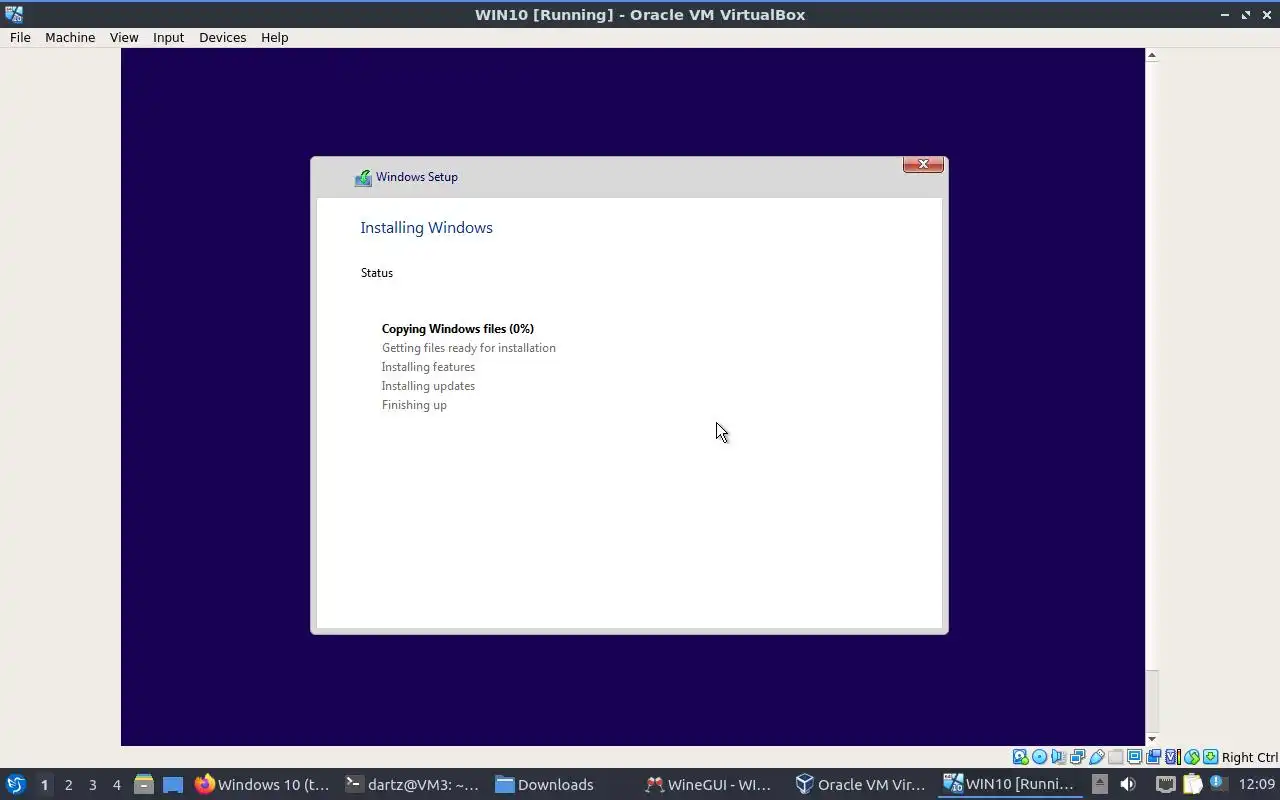The image size is (1280, 800).
Task: Click the Windows Setup title icon
Action: tap(363, 178)
